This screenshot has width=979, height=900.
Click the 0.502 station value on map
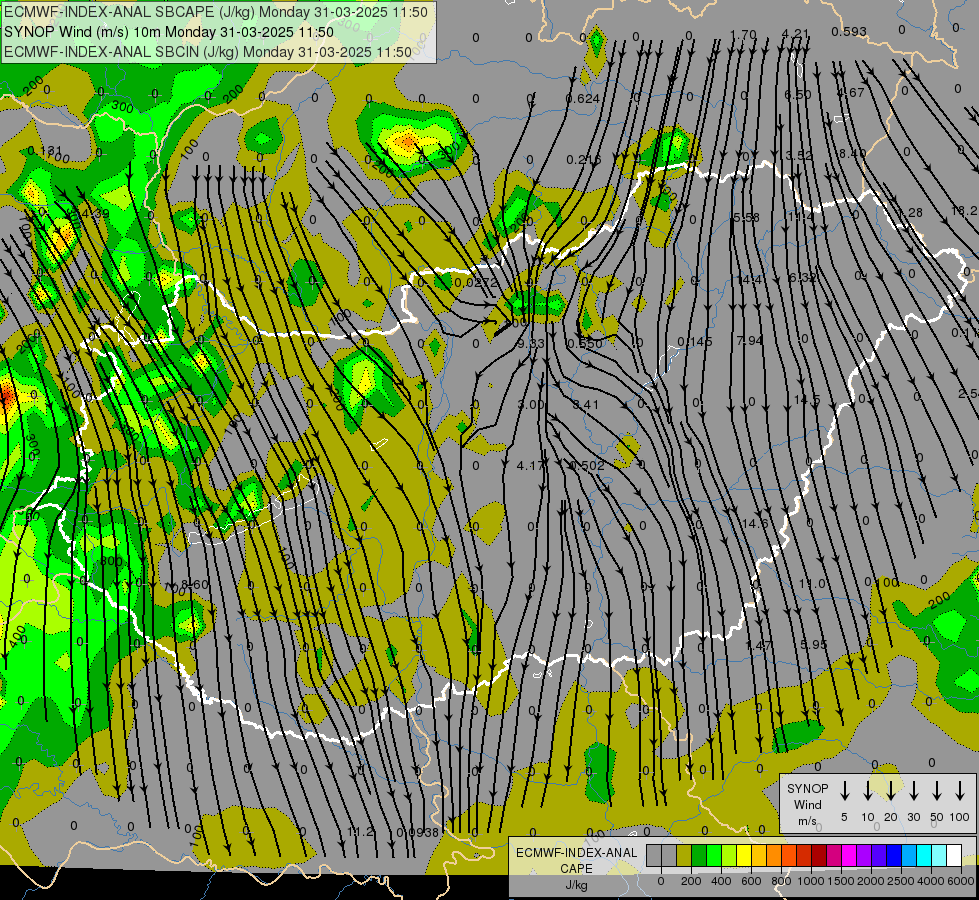click(587, 465)
